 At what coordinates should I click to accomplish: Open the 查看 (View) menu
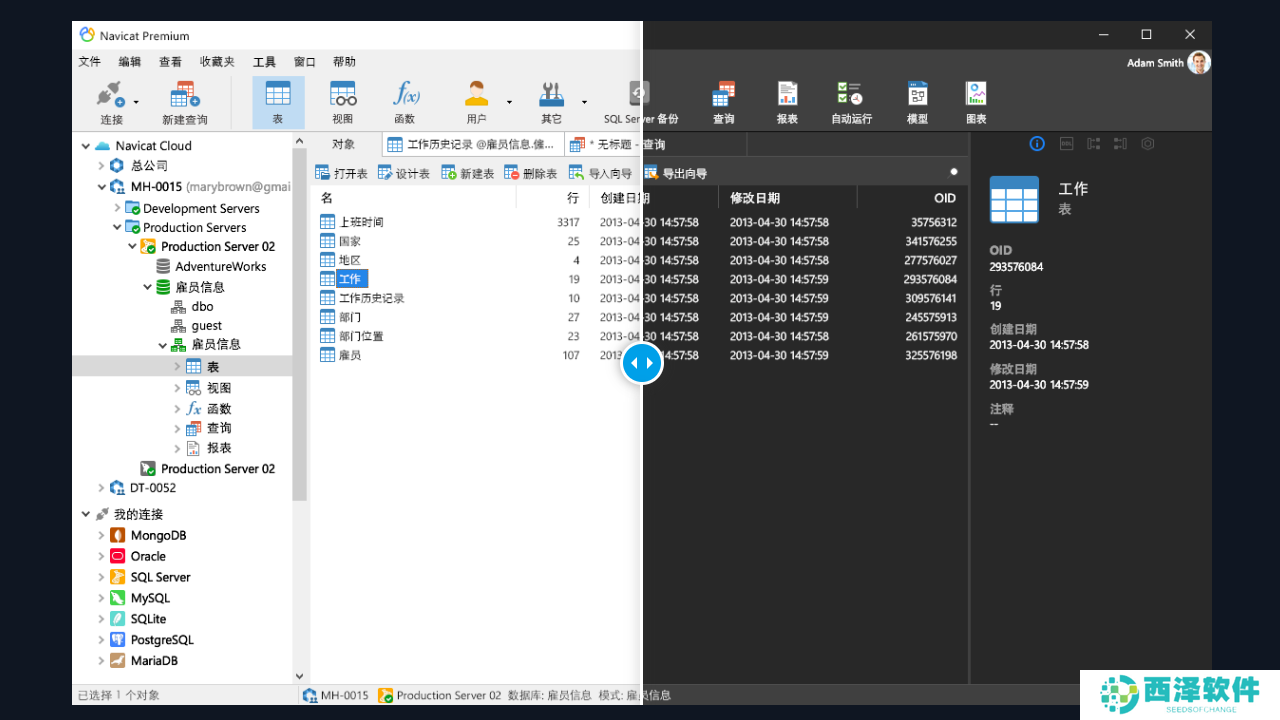[170, 62]
